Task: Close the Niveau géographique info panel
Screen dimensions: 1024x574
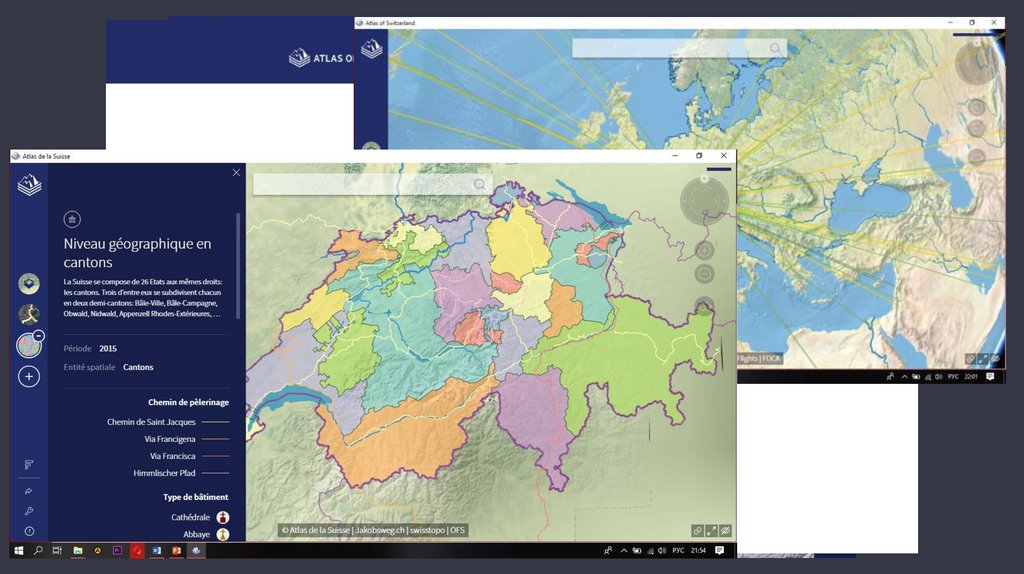Action: [x=236, y=172]
